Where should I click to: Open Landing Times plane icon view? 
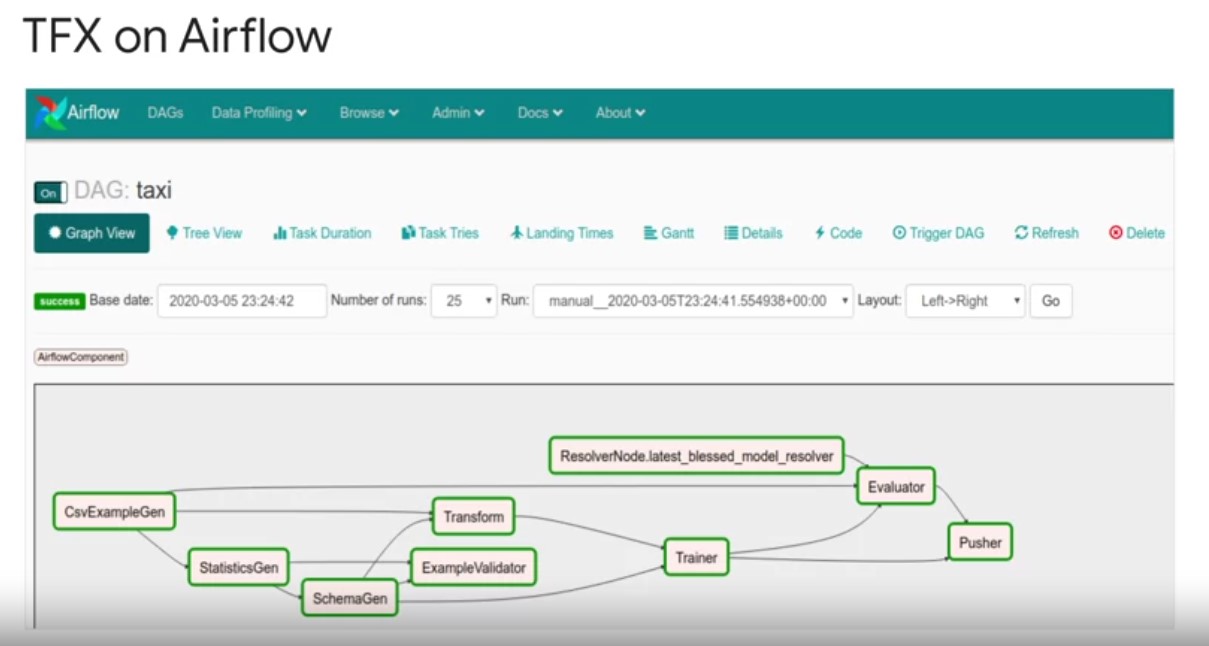click(x=516, y=233)
